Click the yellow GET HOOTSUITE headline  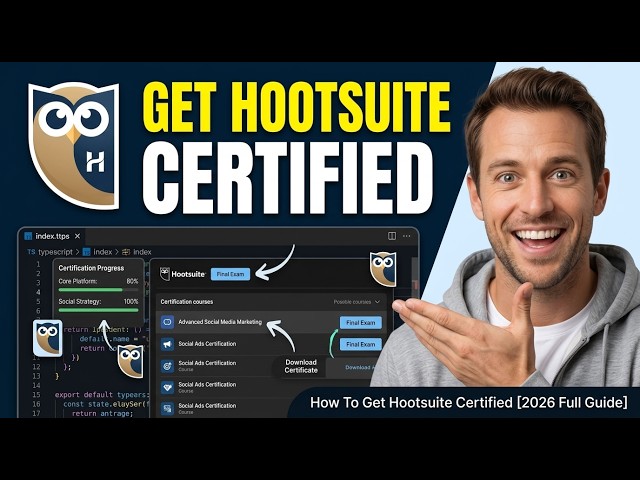click(296, 108)
